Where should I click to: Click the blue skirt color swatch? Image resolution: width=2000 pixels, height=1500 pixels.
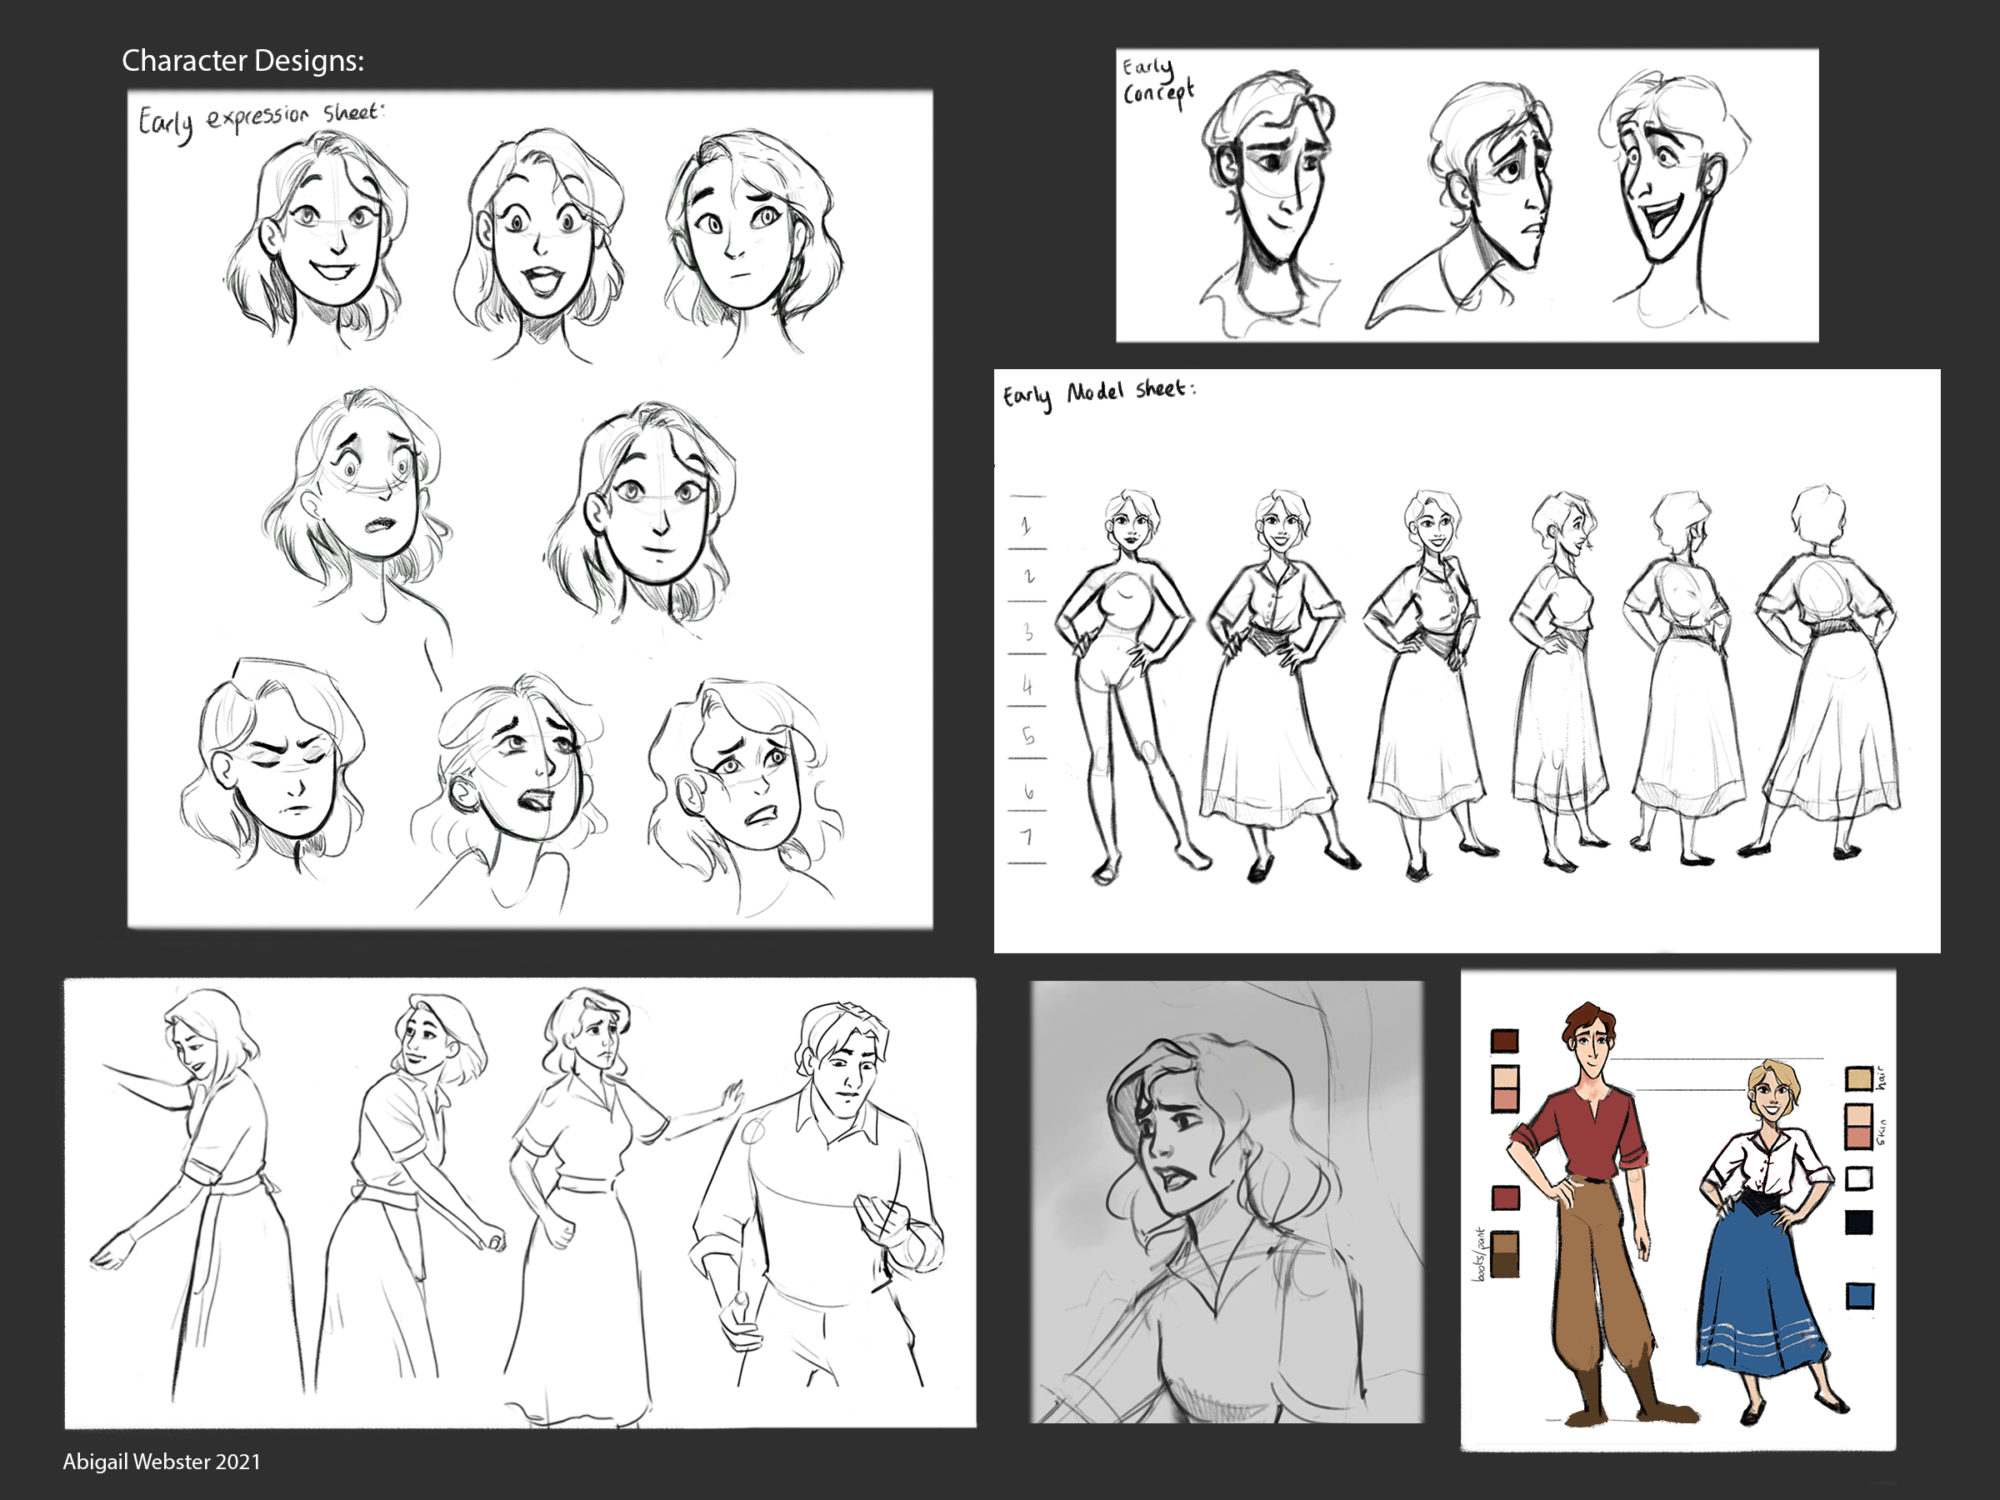1859,1296
